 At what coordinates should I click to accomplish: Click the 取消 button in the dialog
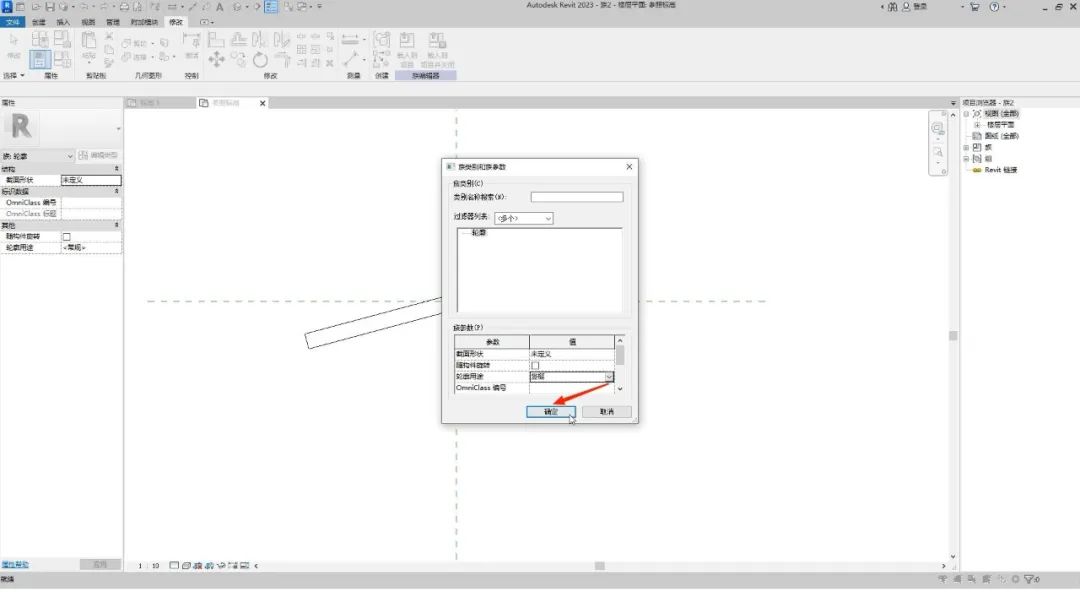(606, 412)
